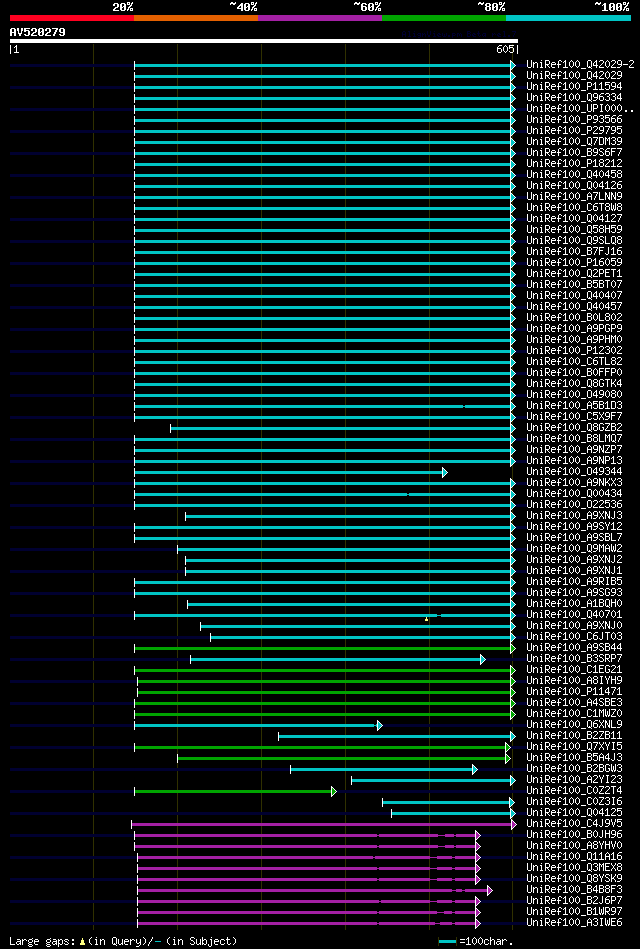The height and width of the screenshot is (949, 640).
Task: Open hit UniRef100_Q7XYI5
Action: click(574, 747)
